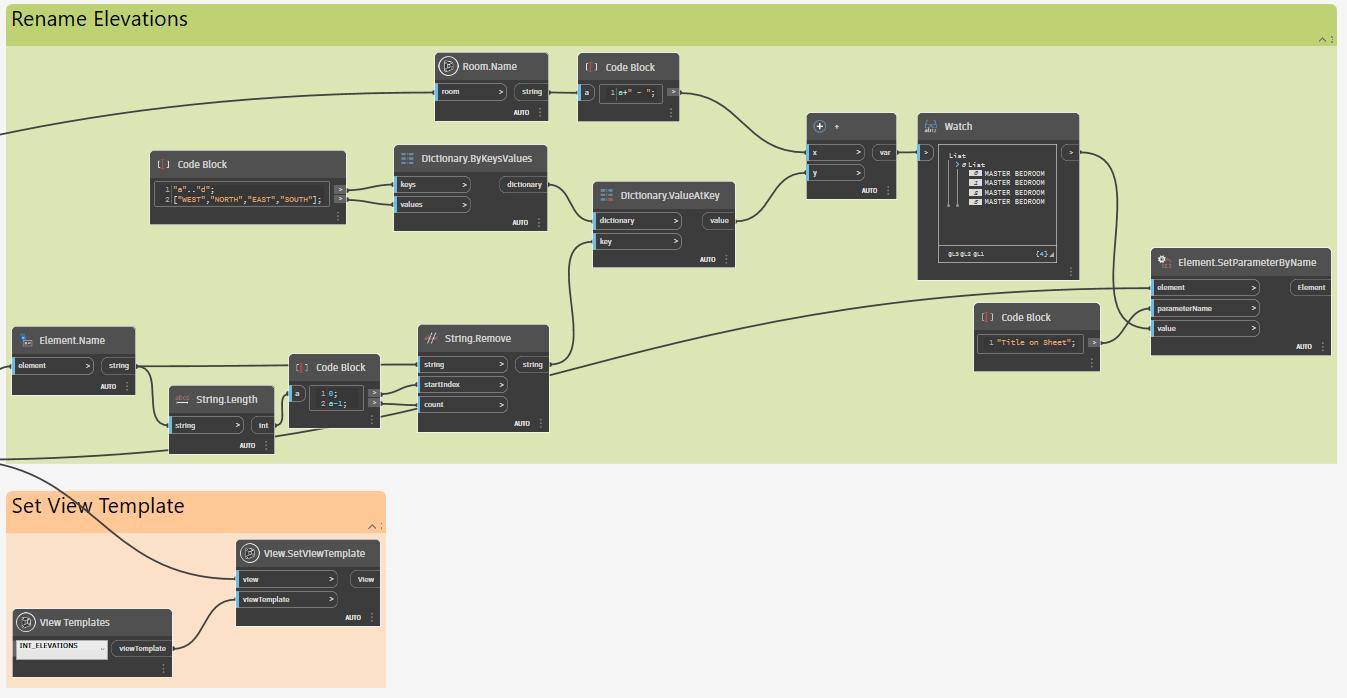Screen dimensions: 1347x698
Task: Open String.Remove node three-dot options
Action: tap(541, 423)
